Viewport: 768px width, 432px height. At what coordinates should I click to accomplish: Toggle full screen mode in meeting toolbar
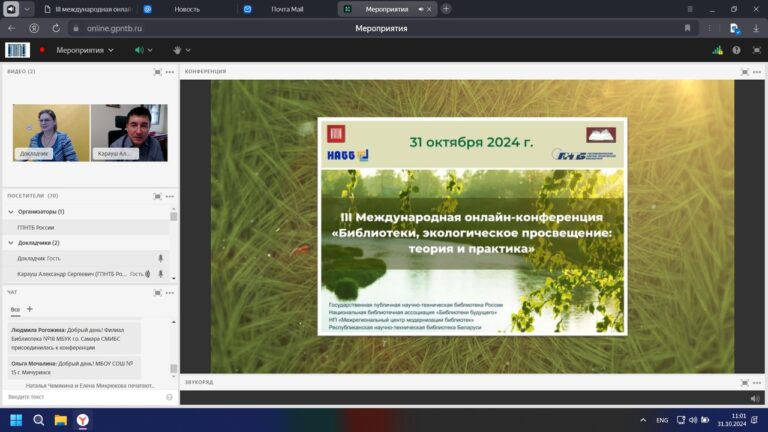(754, 50)
